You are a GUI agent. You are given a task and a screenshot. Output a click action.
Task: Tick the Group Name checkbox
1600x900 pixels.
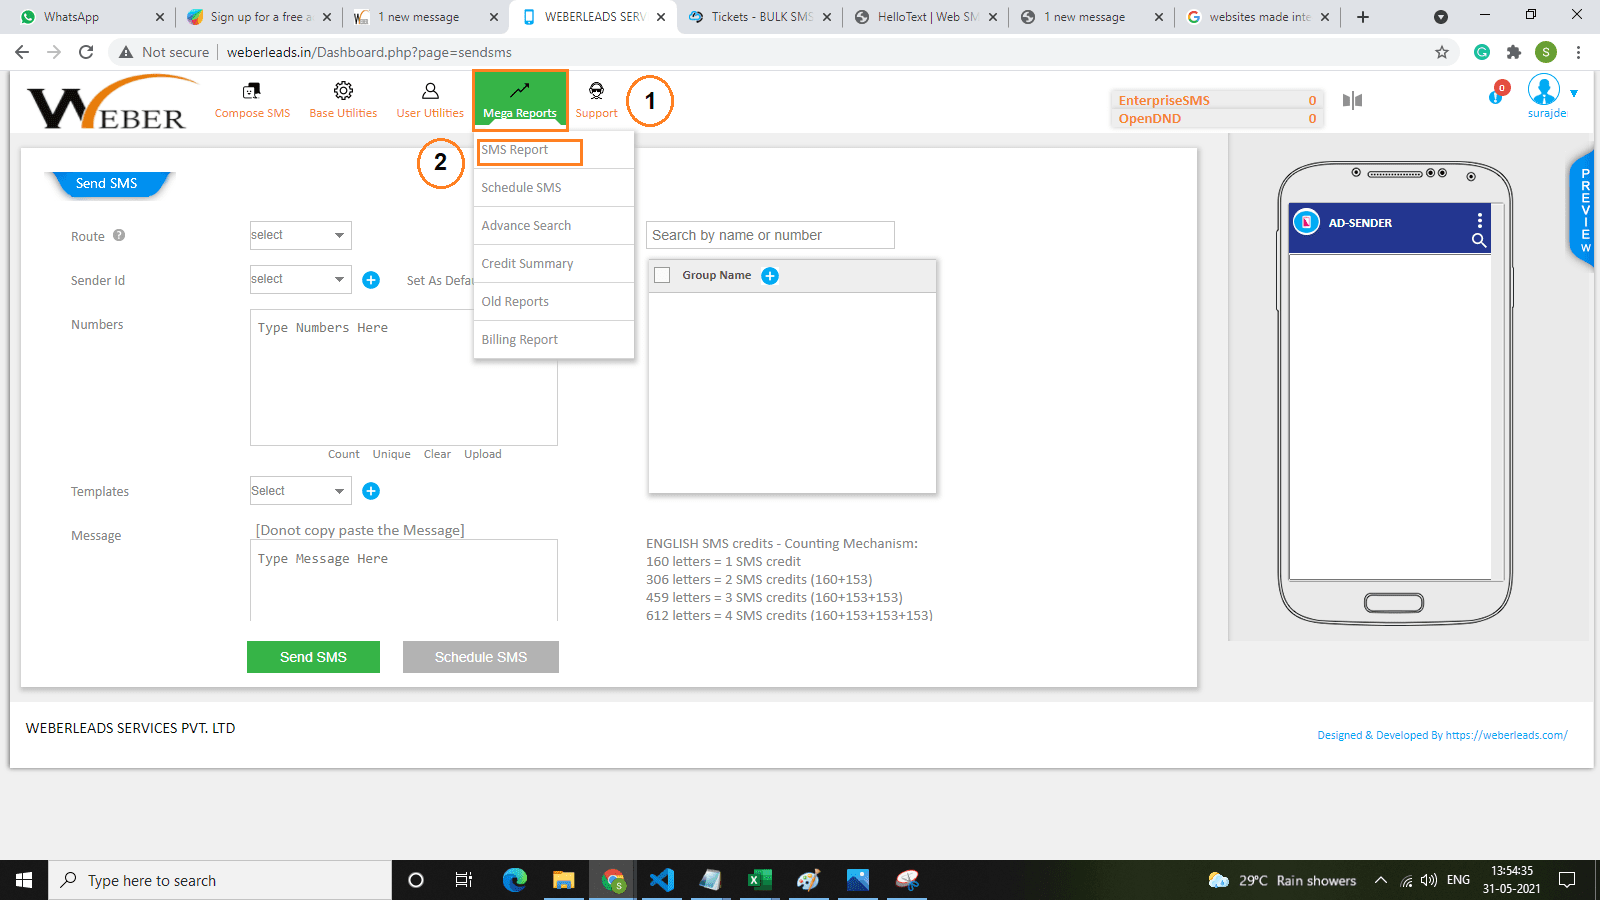click(x=662, y=276)
